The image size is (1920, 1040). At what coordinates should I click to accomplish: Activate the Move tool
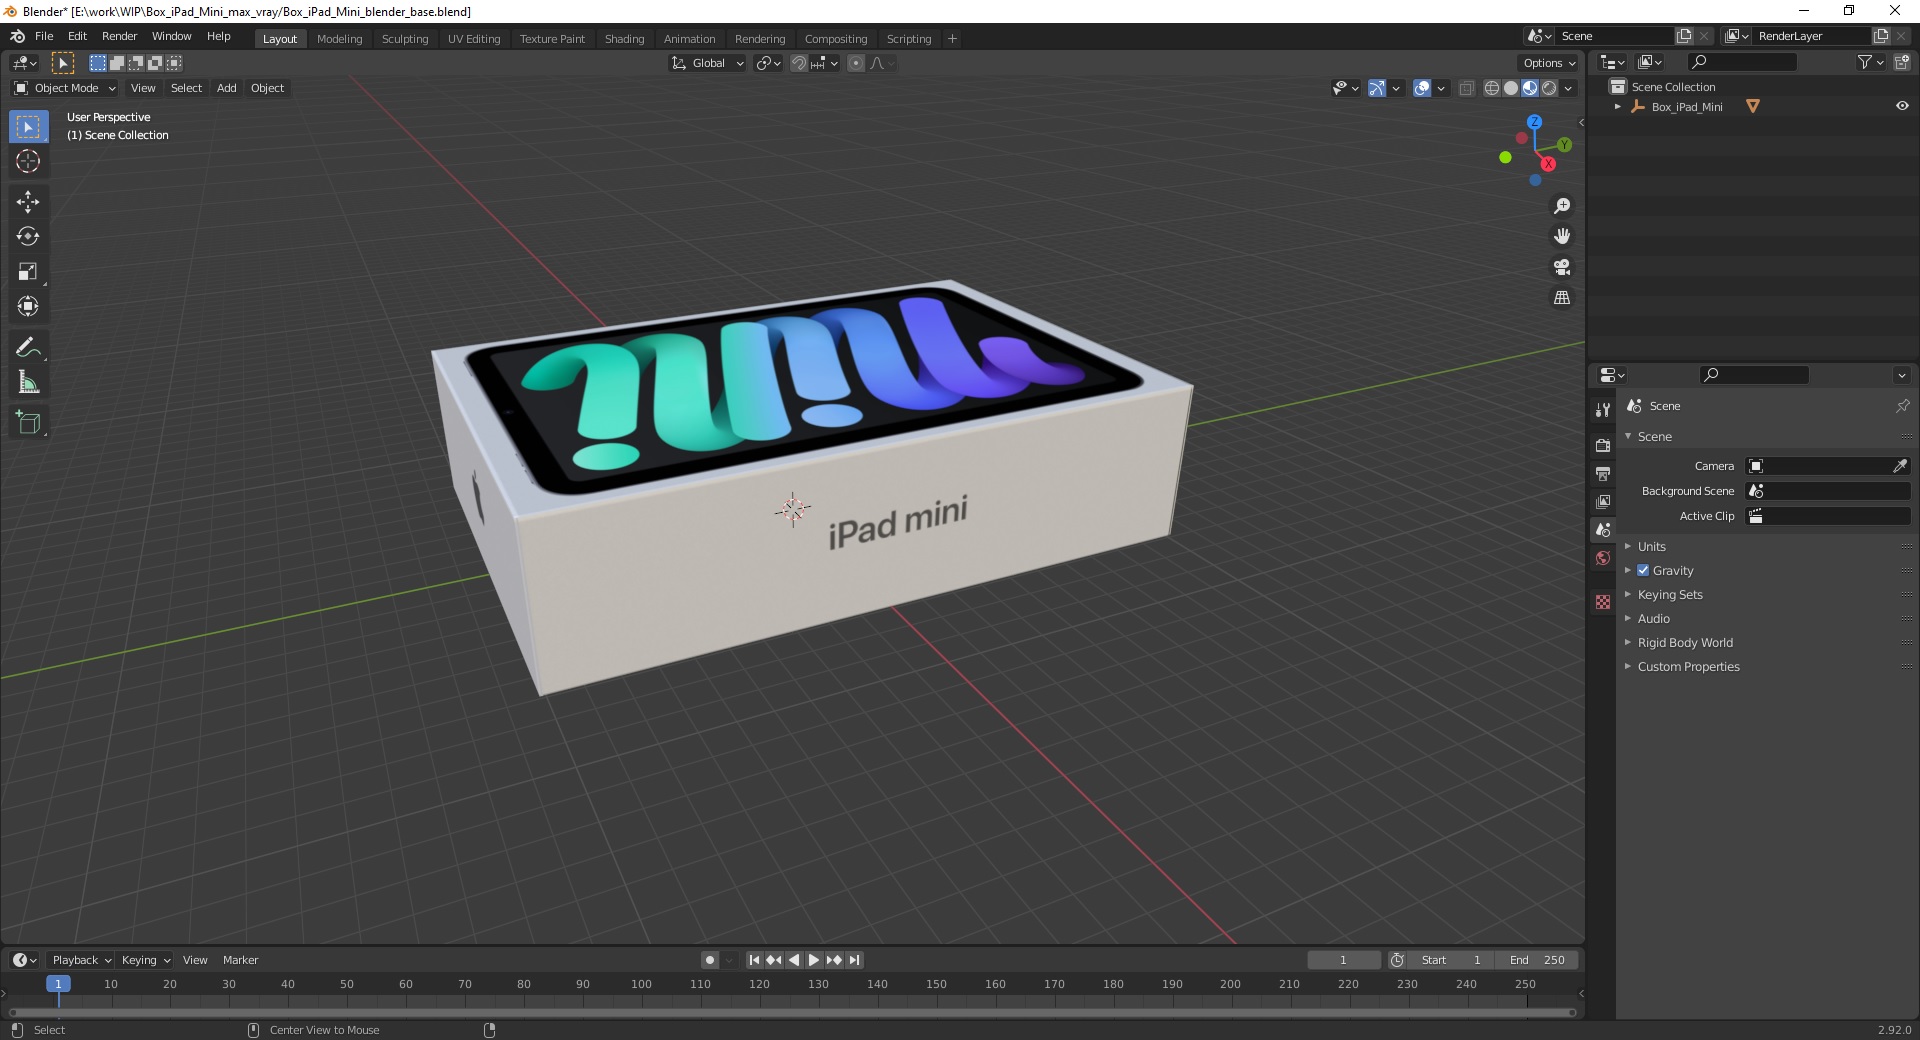click(x=28, y=202)
